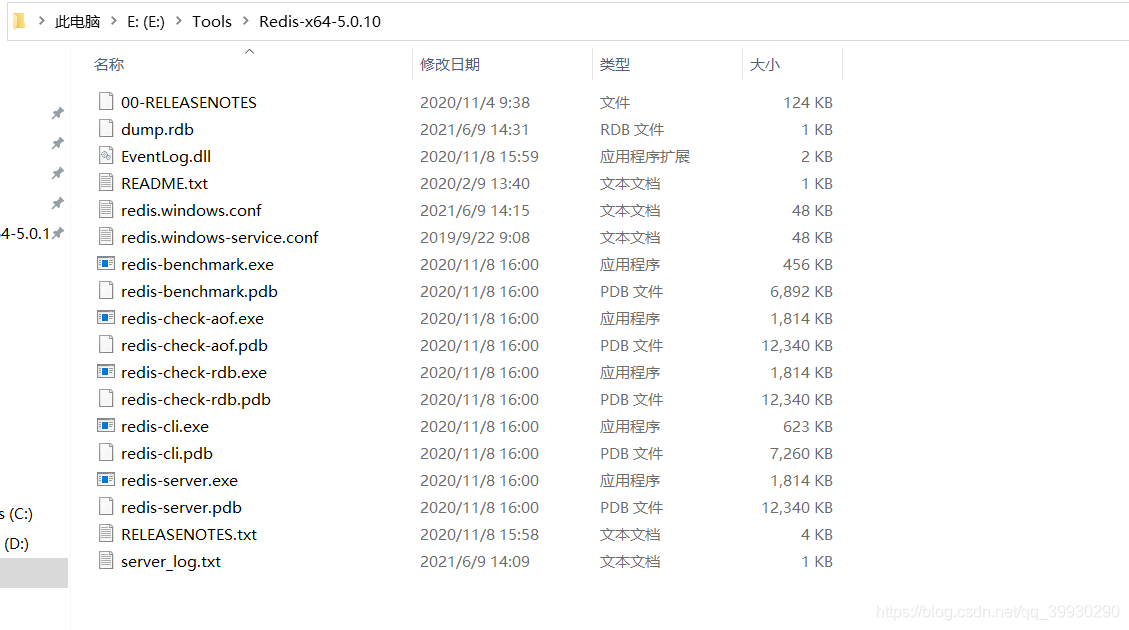
Task: Click the redis-check-aof.exe application icon
Action: [x=106, y=318]
